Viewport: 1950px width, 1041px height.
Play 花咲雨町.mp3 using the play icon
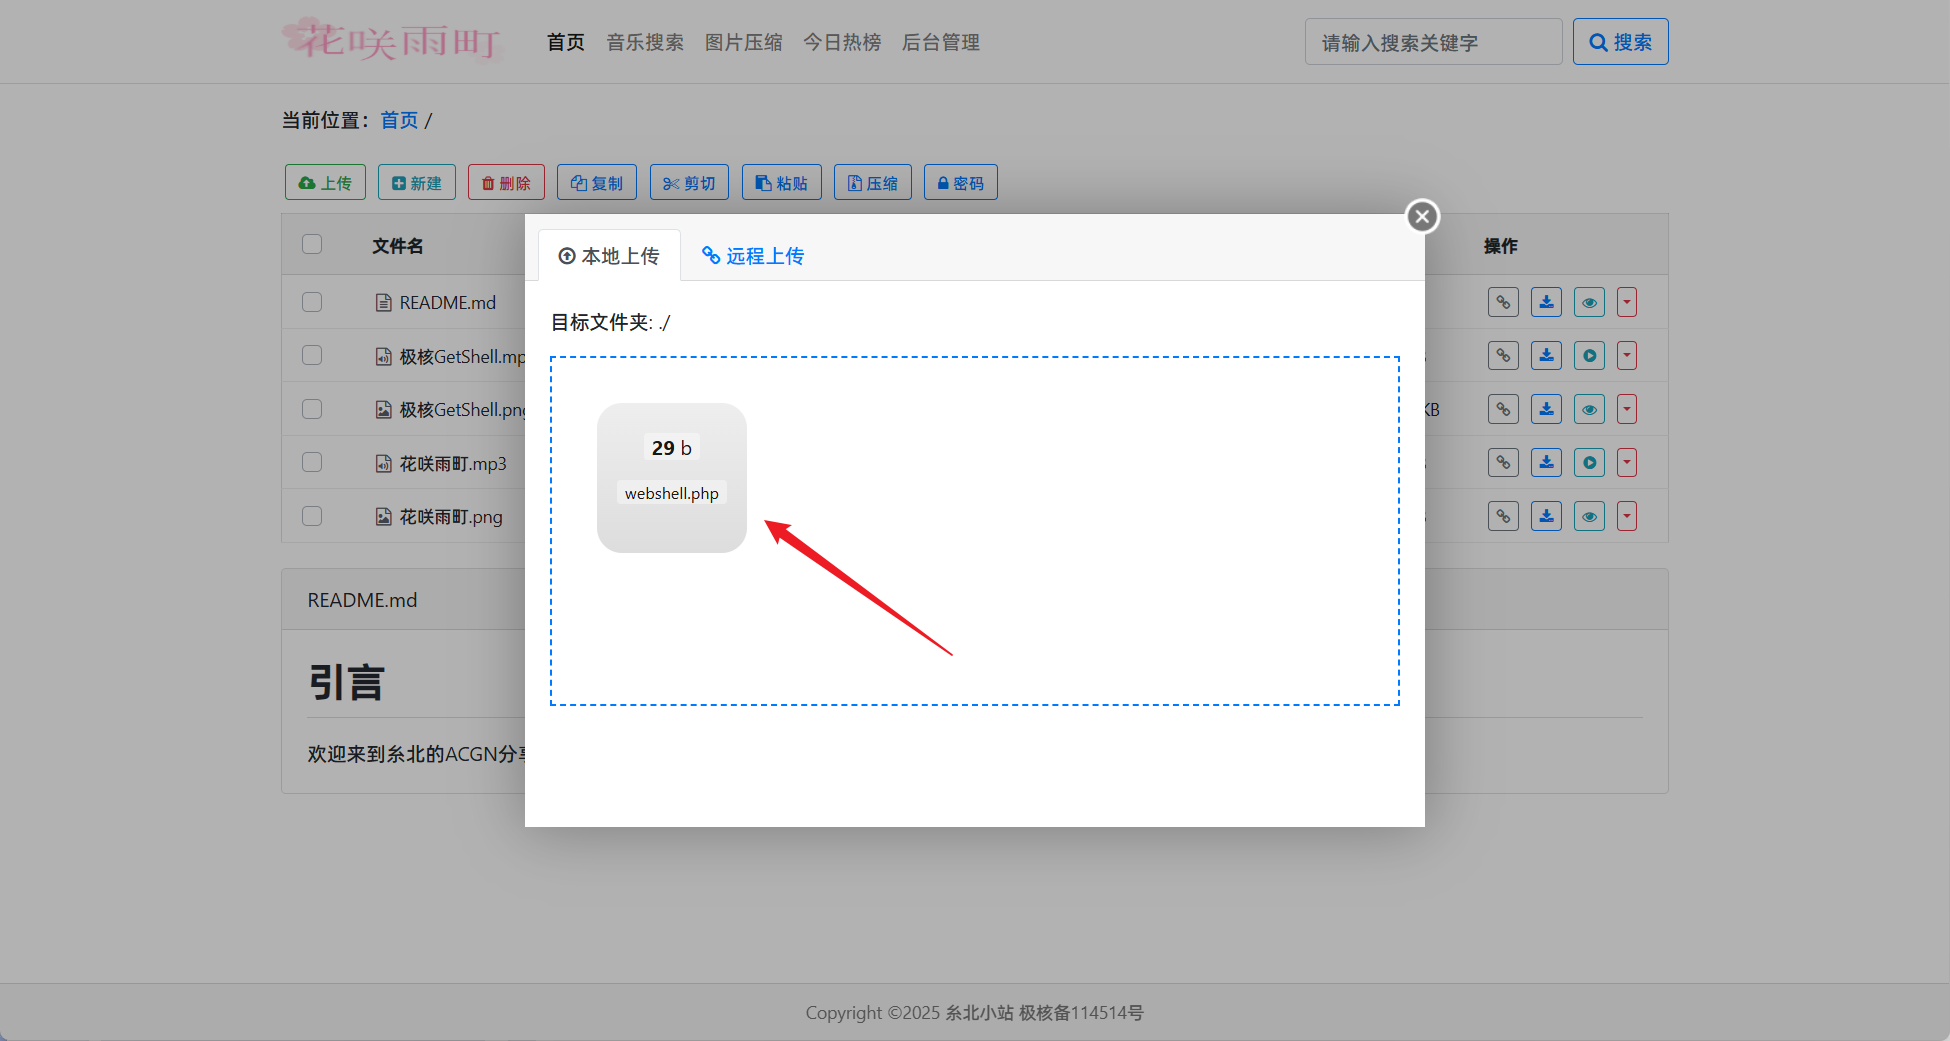tap(1589, 463)
